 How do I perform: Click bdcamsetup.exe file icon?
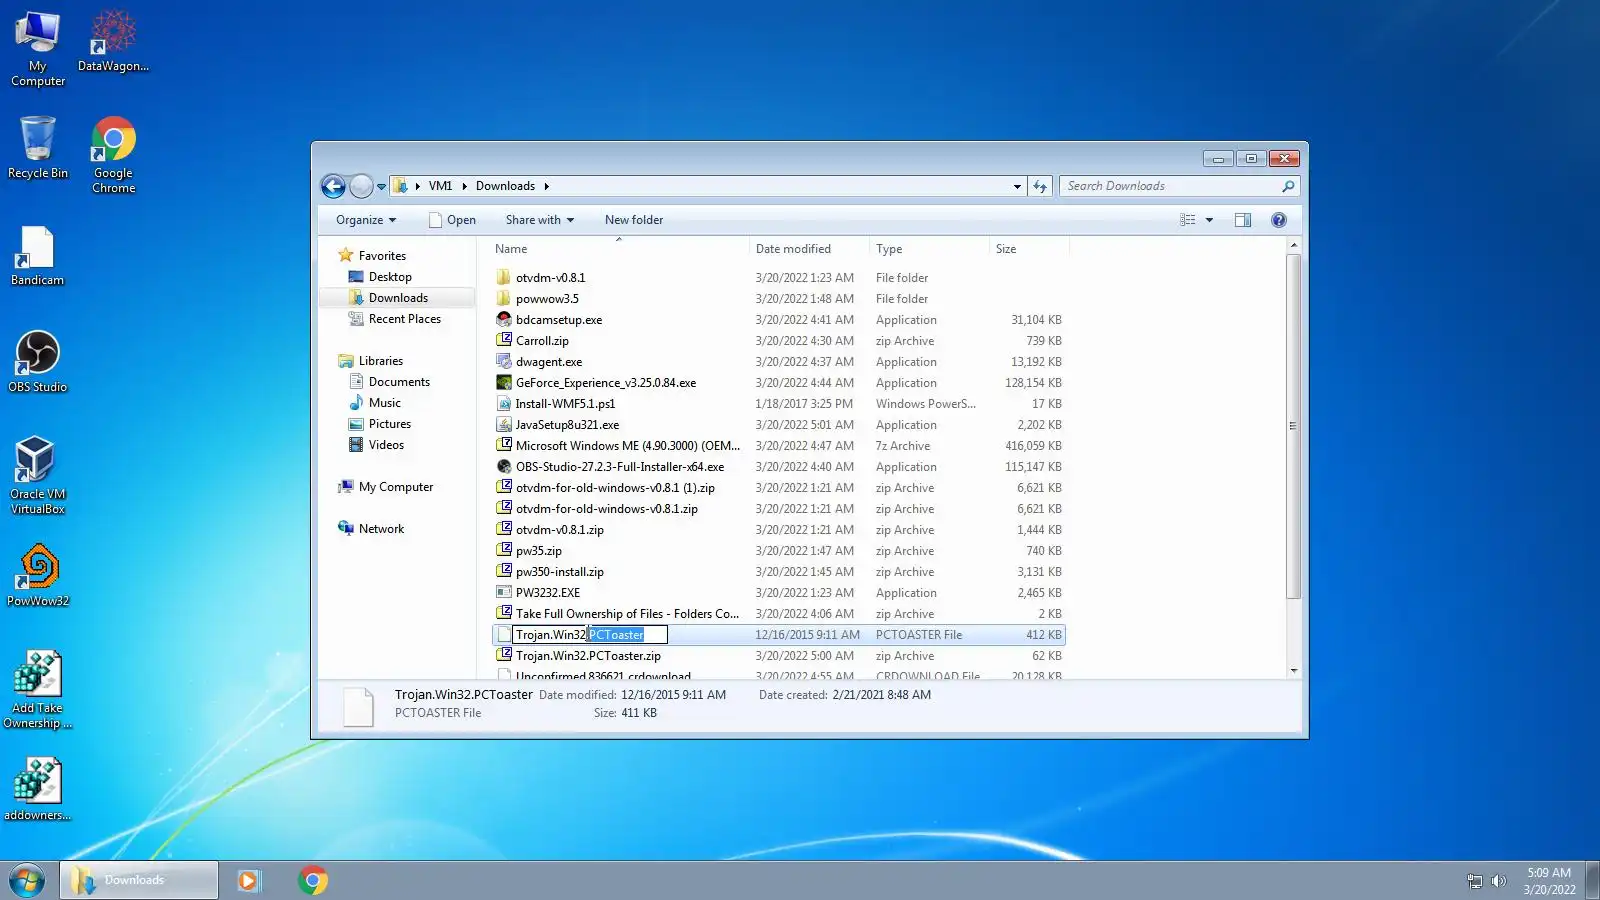tap(504, 320)
